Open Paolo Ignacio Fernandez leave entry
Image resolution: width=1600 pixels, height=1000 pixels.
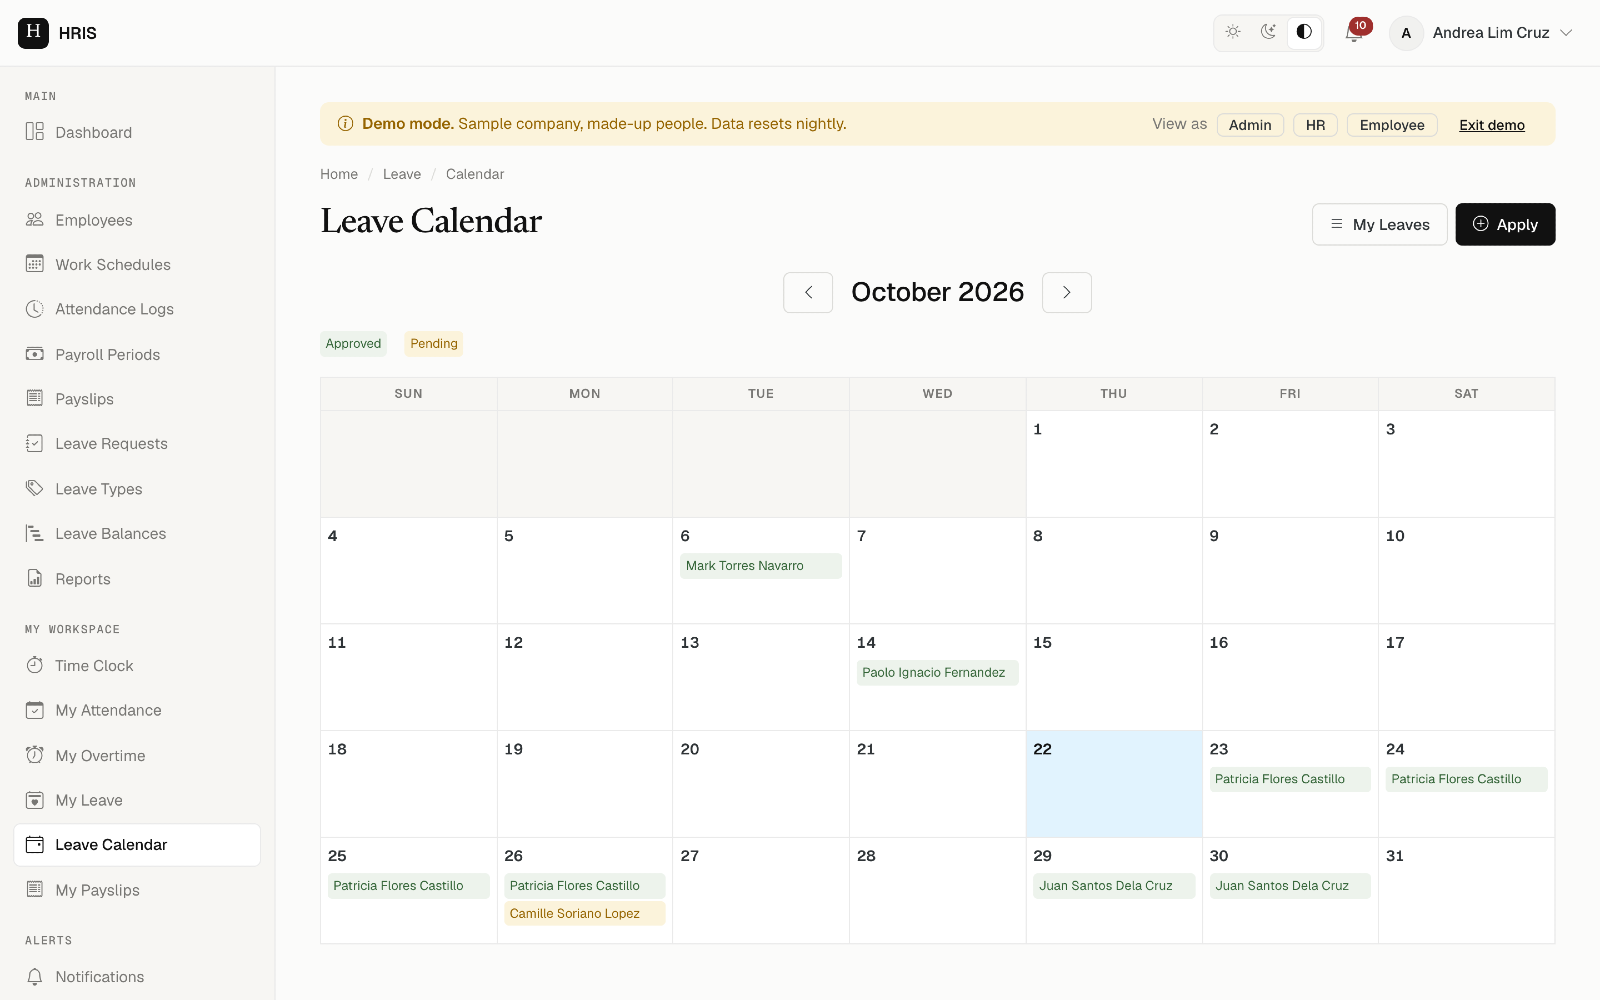(x=937, y=673)
